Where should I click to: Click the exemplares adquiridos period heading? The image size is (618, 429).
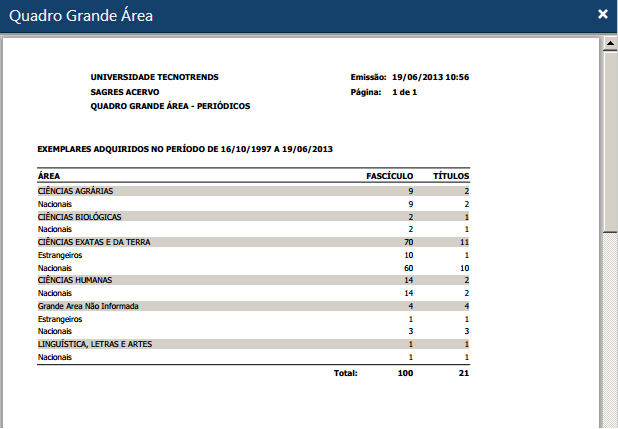[185, 149]
